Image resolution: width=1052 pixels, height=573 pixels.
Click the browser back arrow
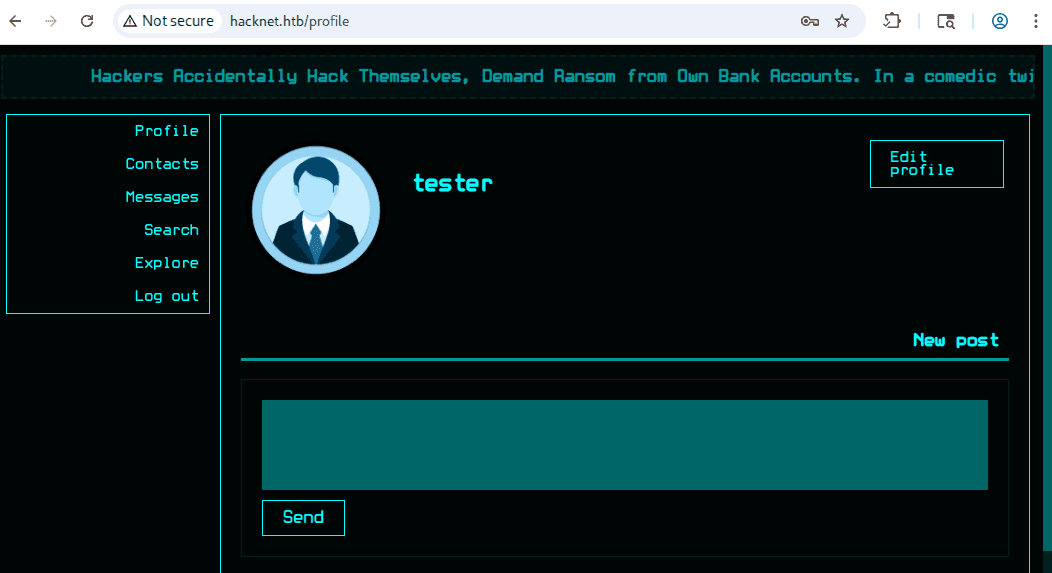point(16,21)
